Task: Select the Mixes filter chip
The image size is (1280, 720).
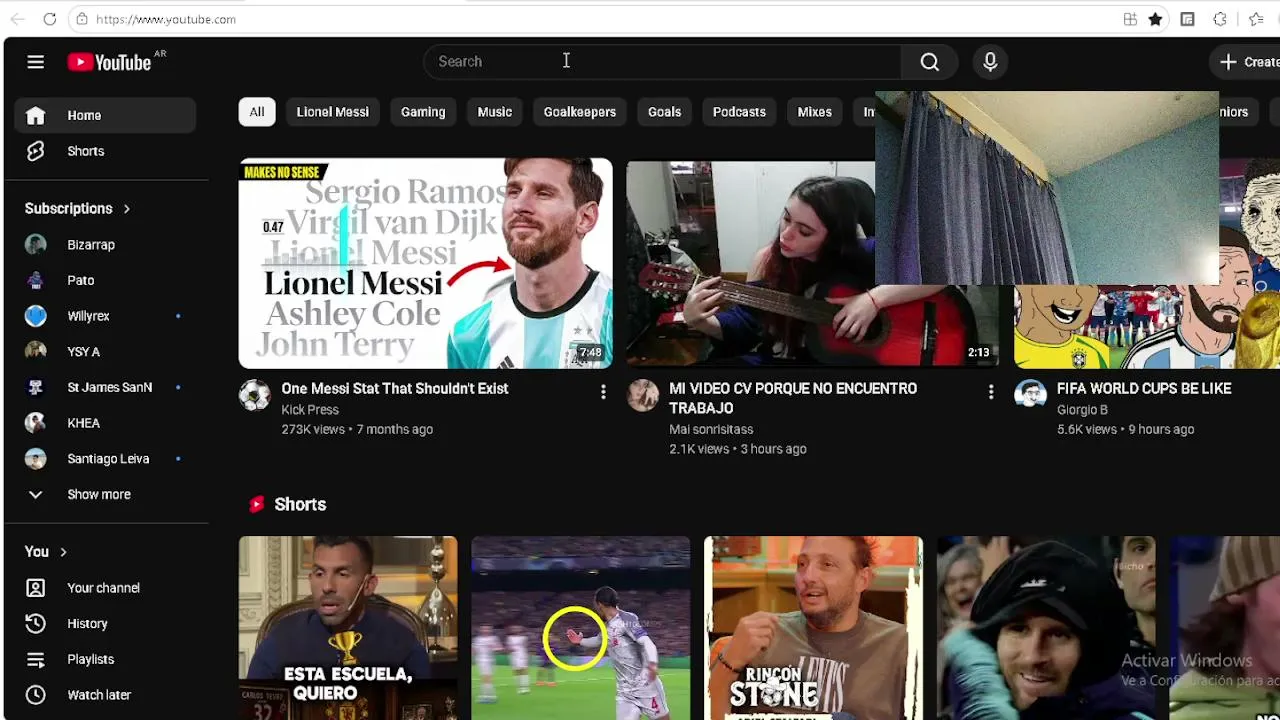Action: coord(815,112)
